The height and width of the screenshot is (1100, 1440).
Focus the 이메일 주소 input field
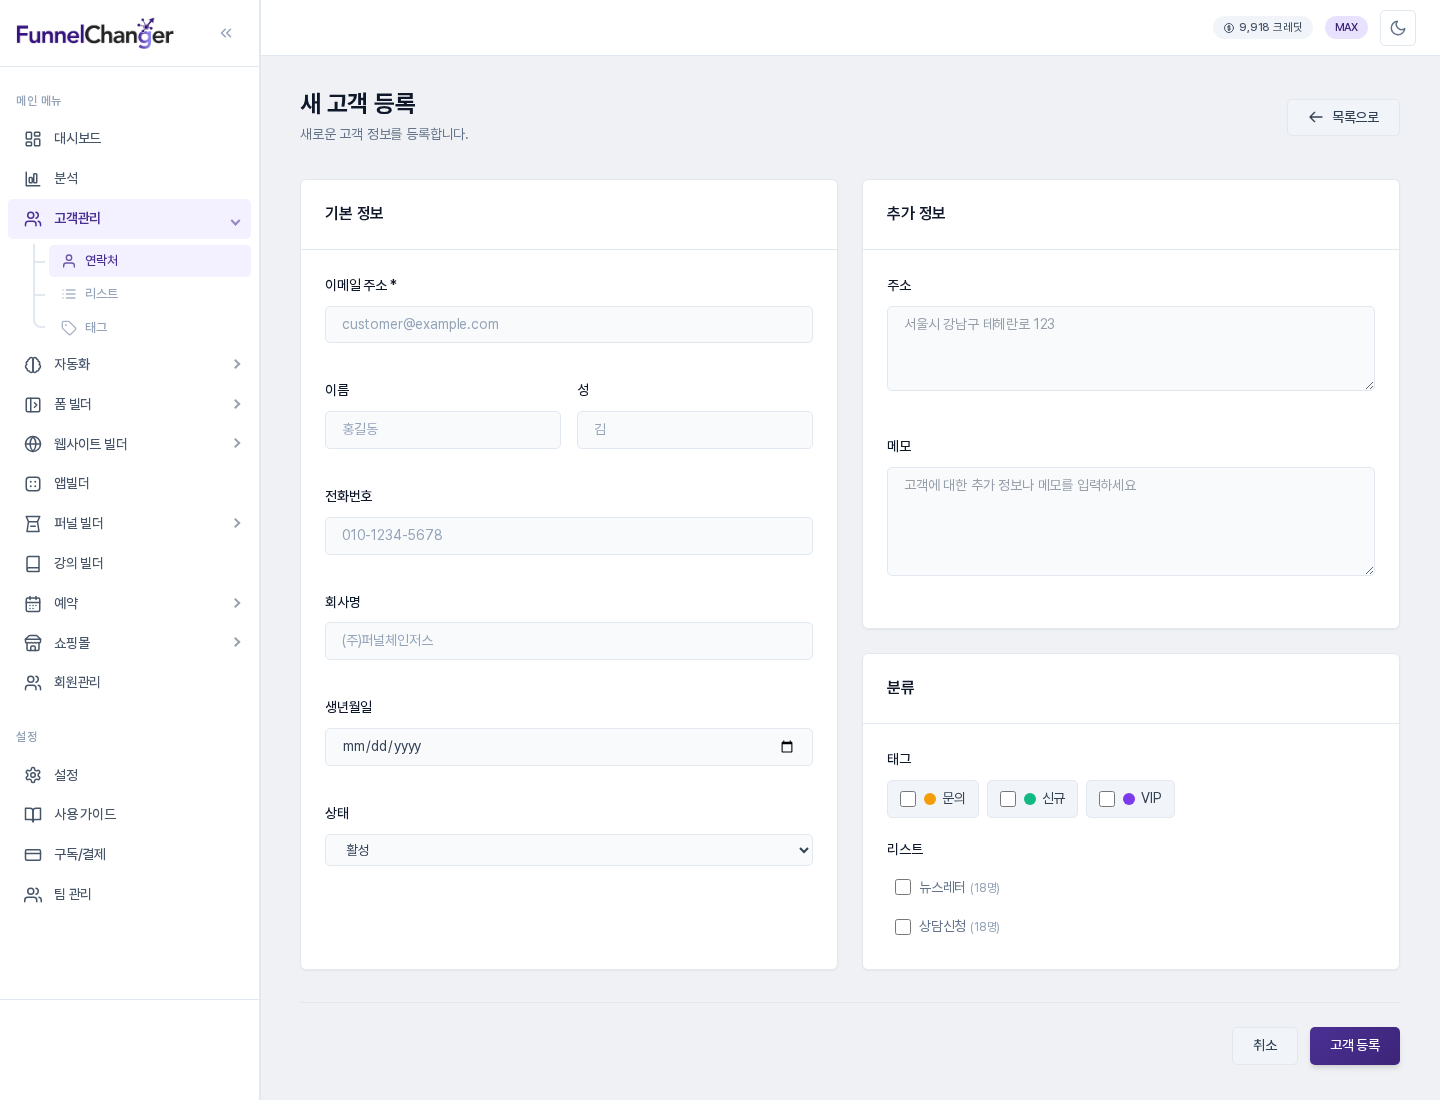569,324
